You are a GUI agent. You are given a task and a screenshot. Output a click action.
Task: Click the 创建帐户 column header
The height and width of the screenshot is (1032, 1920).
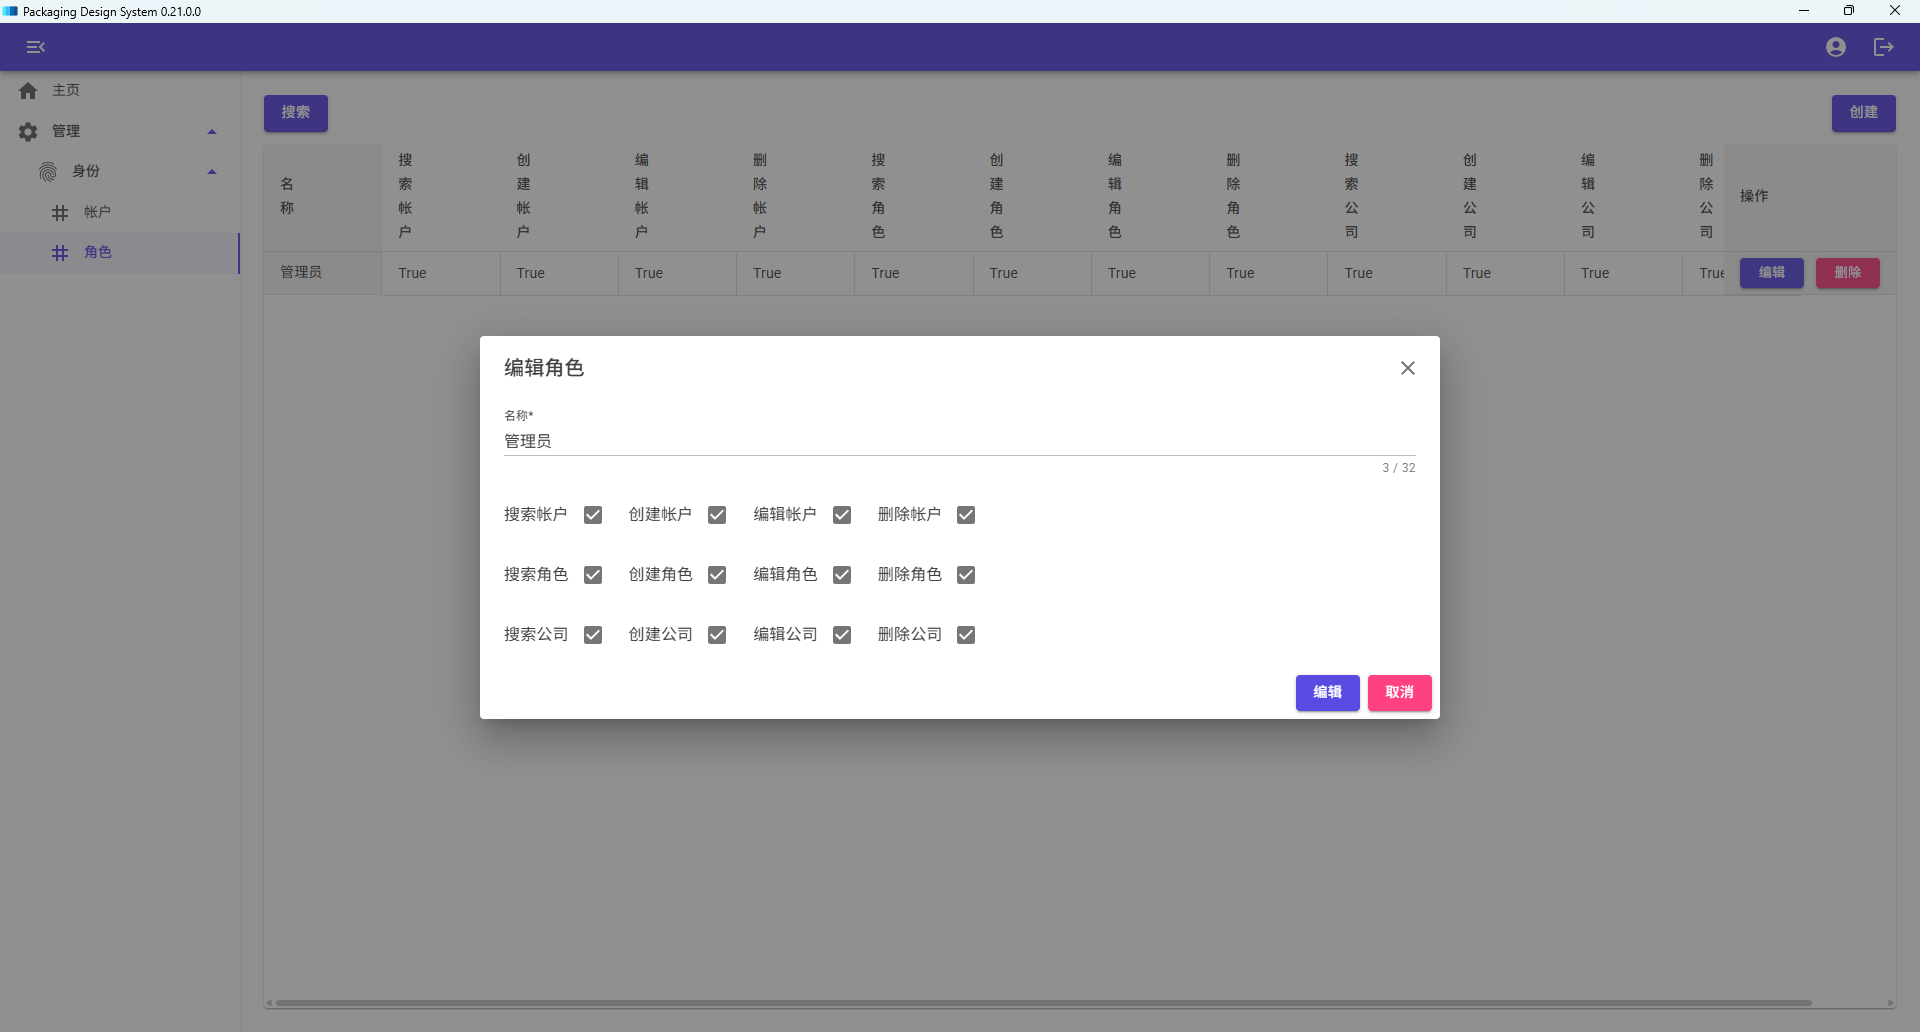[559, 197]
